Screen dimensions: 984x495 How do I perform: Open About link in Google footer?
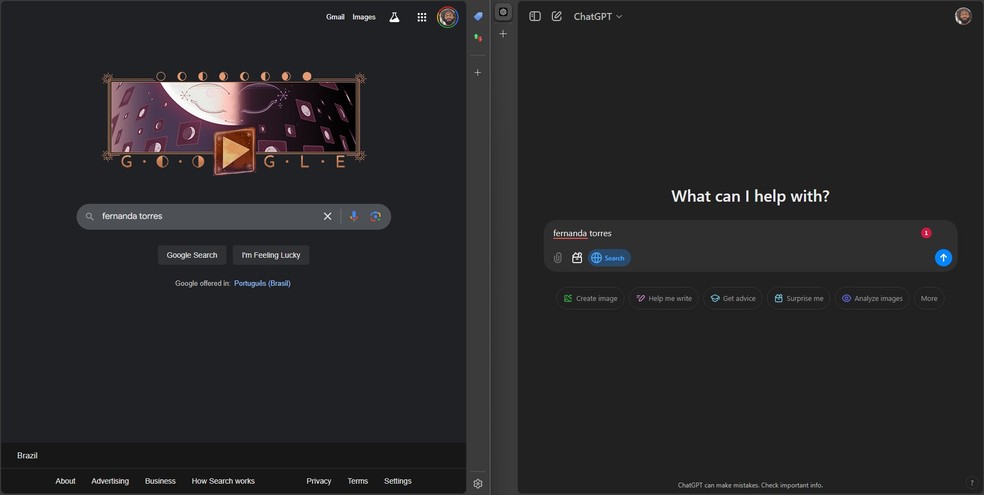[65, 481]
